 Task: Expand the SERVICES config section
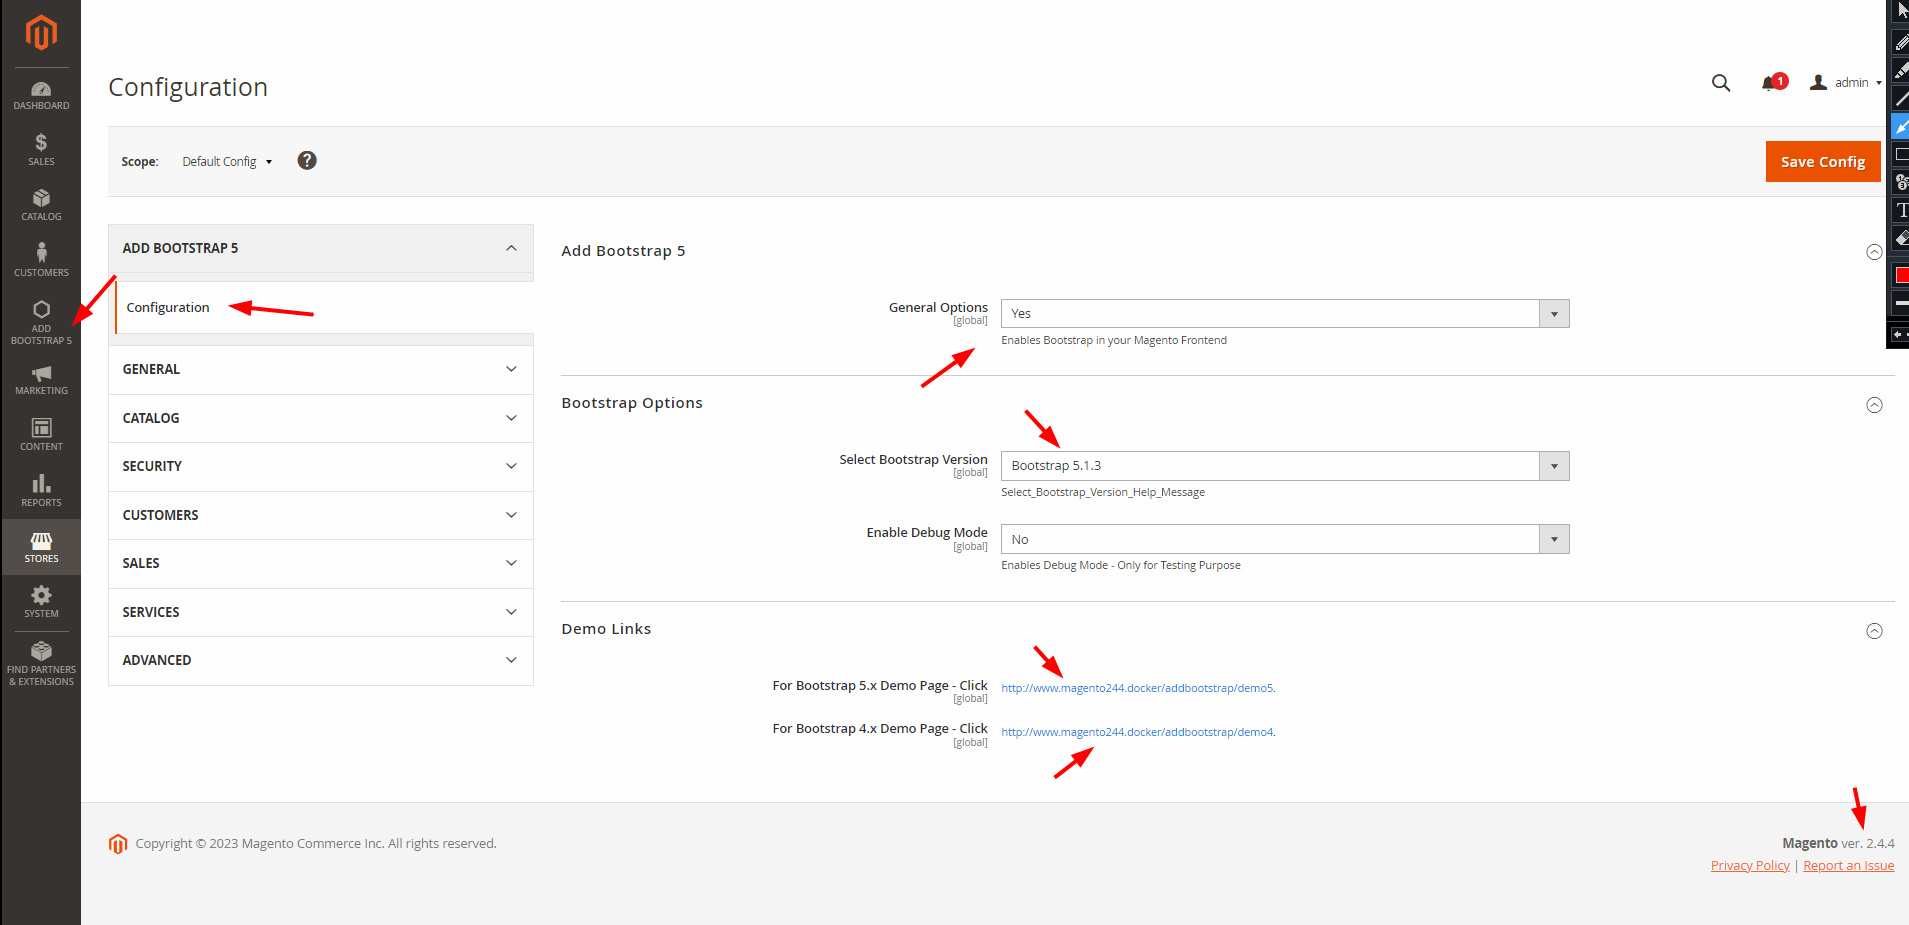coord(320,613)
